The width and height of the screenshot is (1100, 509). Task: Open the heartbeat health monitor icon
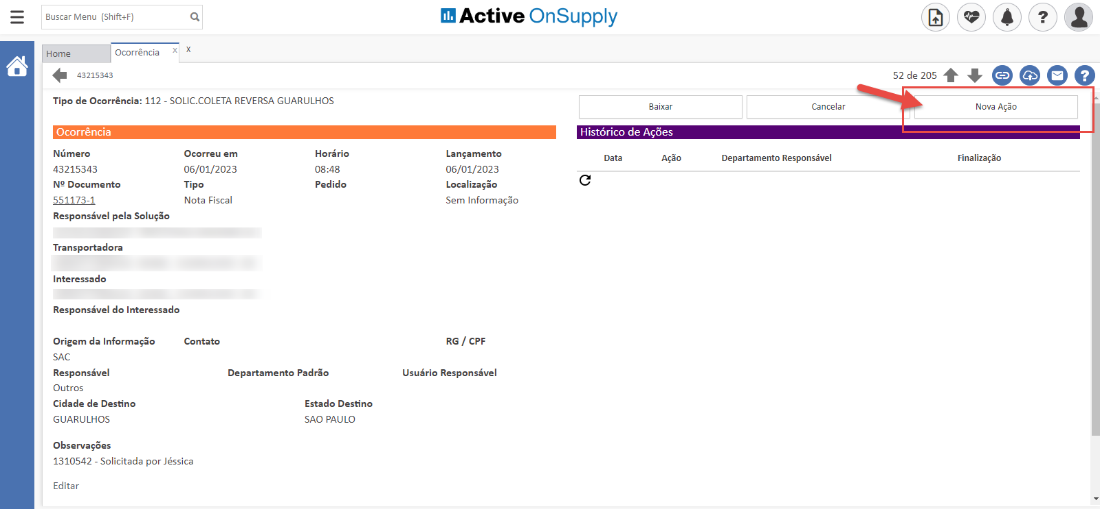coord(971,17)
